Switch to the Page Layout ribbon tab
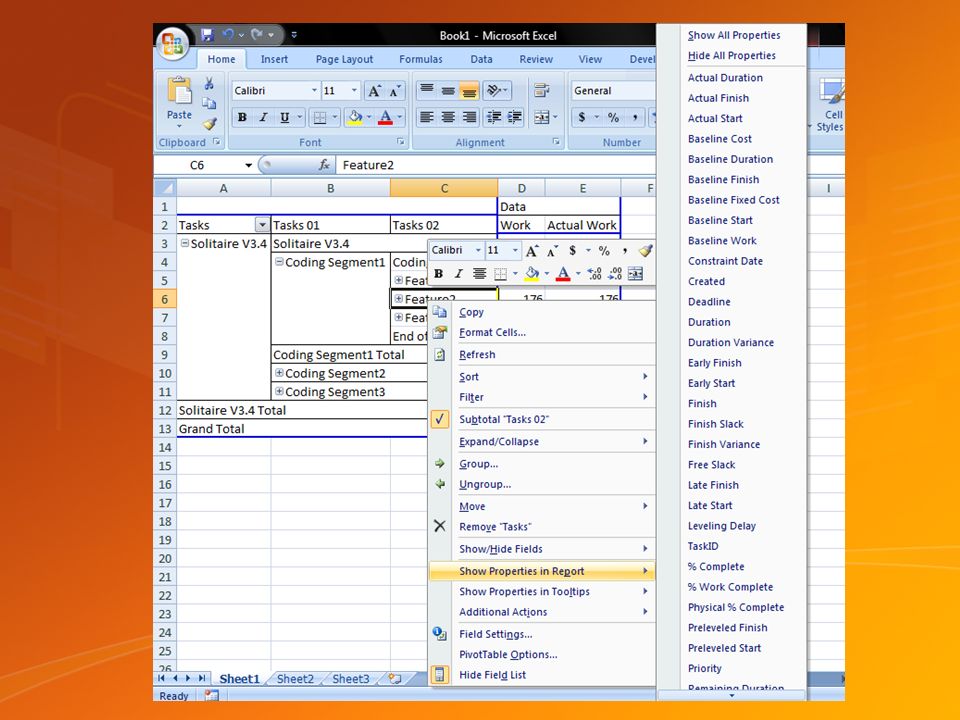 344,59
